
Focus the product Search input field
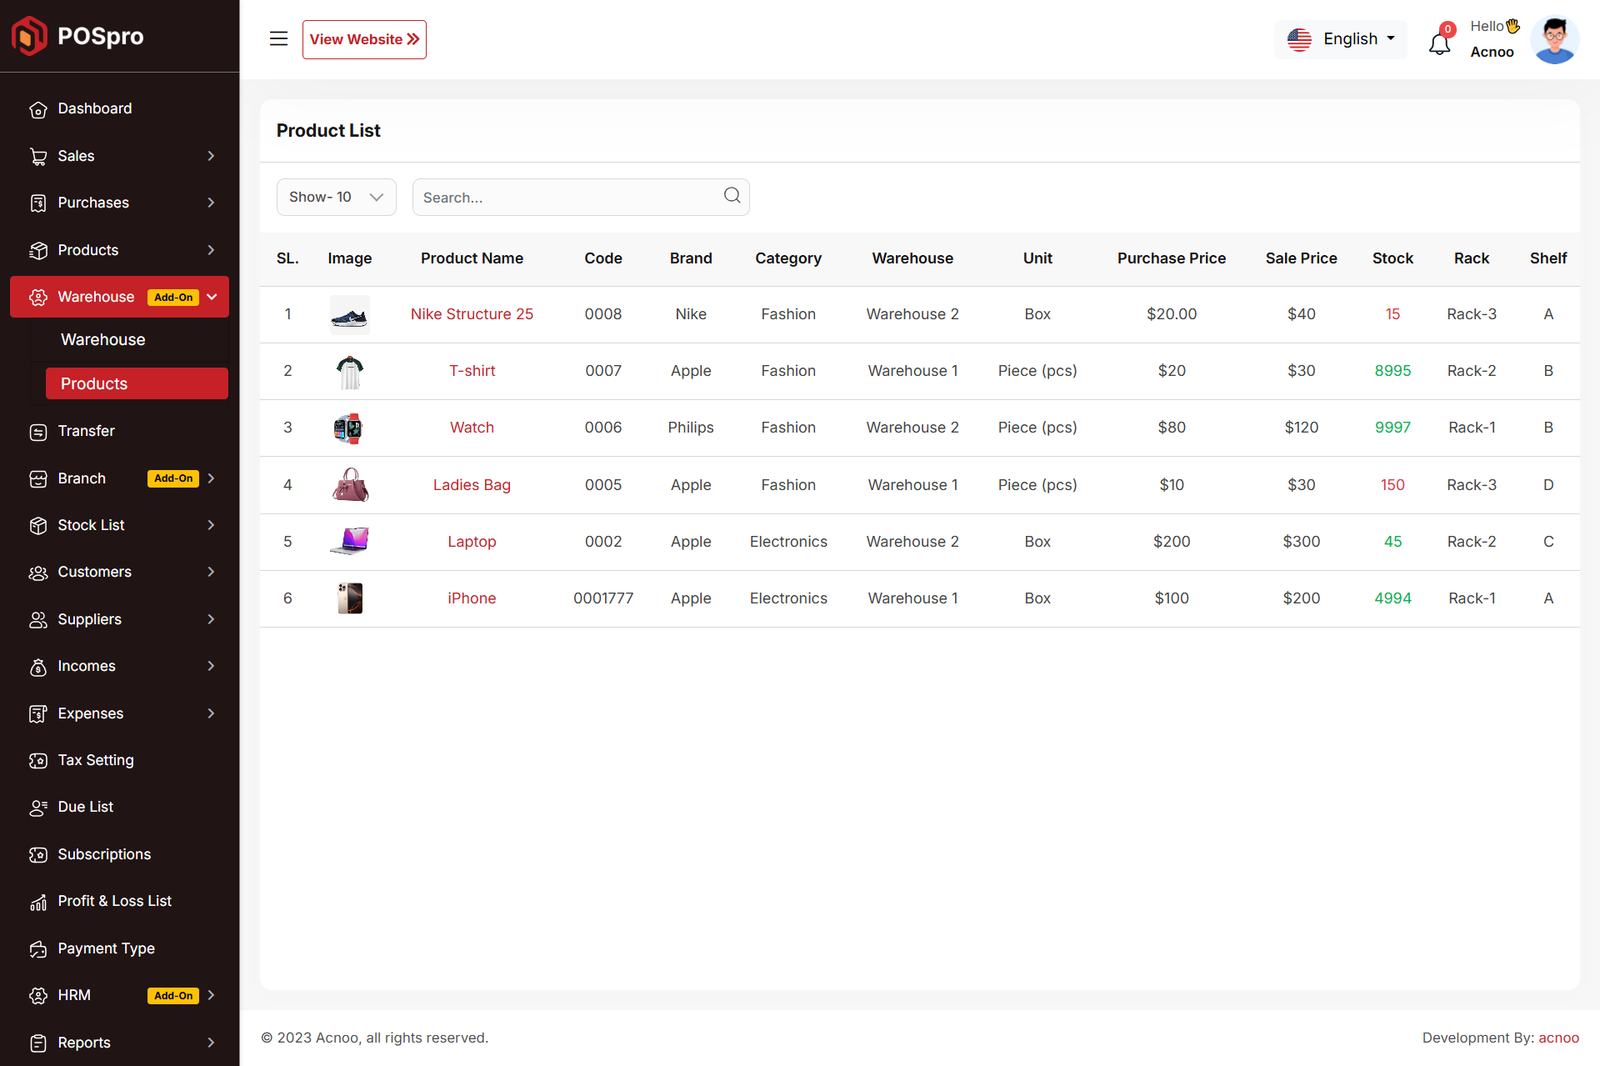(565, 197)
